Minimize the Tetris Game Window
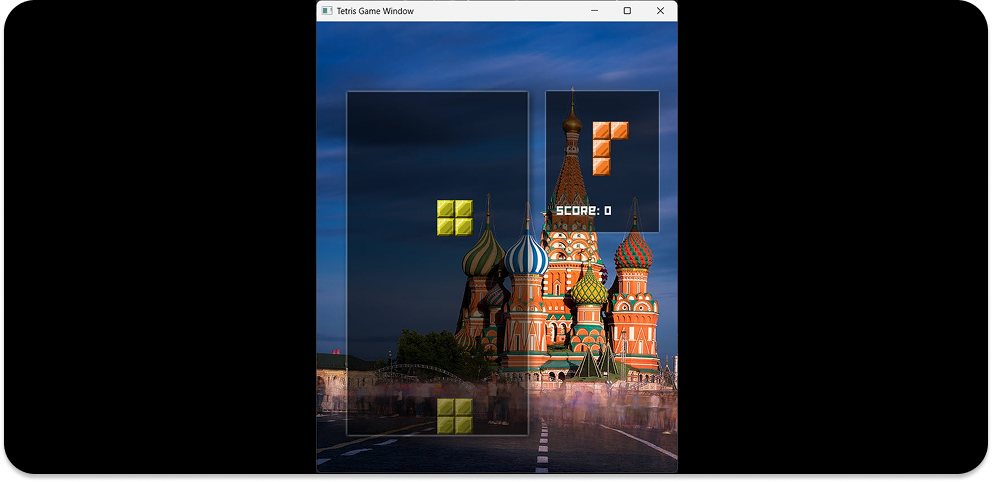The width and height of the screenshot is (992, 482). tap(594, 11)
